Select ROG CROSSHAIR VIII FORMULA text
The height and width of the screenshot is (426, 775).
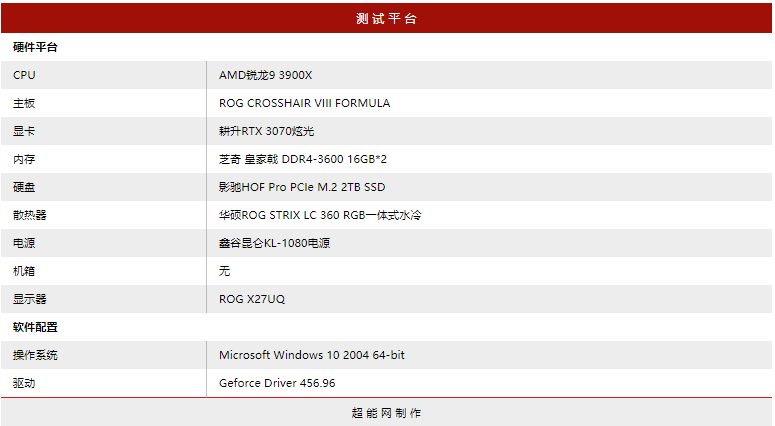[x=304, y=103]
